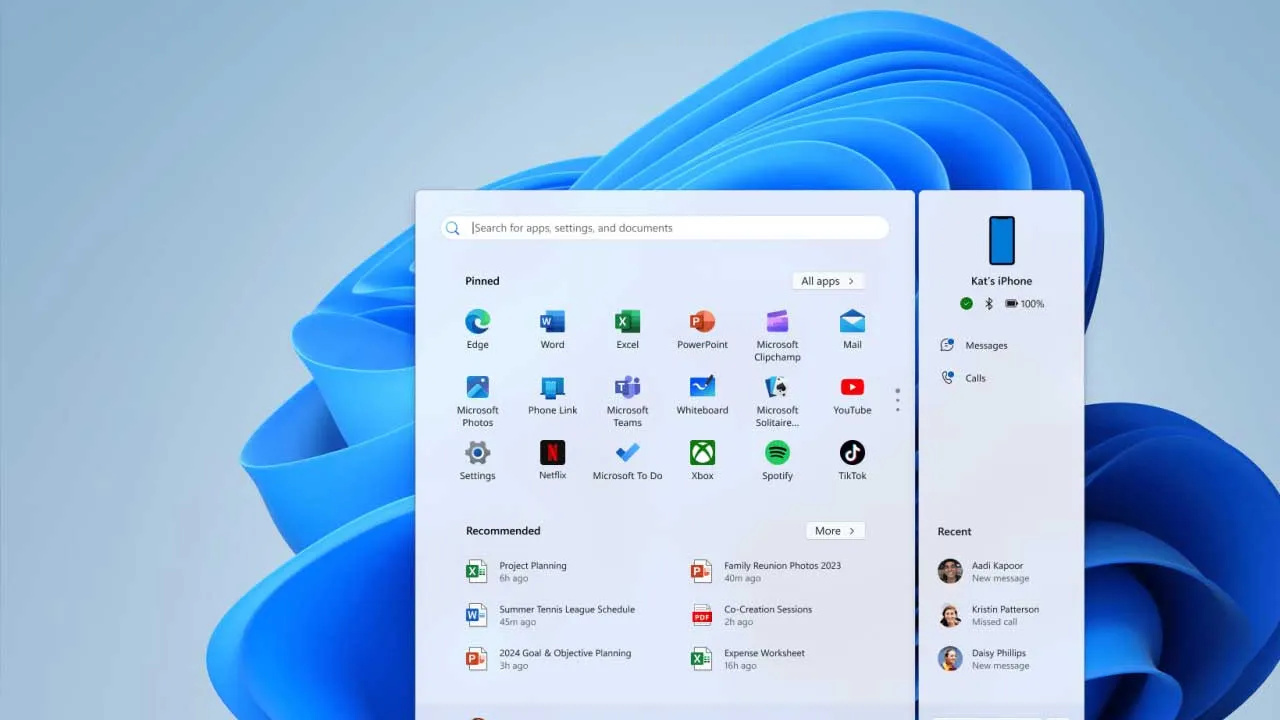Open the Phone Link app
Image resolution: width=1280 pixels, height=720 pixels.
552,395
